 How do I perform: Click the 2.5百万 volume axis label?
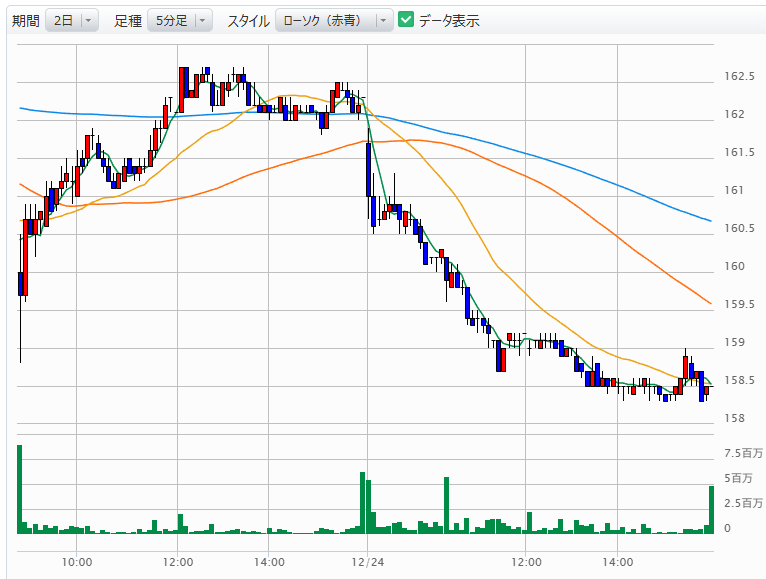tap(744, 502)
